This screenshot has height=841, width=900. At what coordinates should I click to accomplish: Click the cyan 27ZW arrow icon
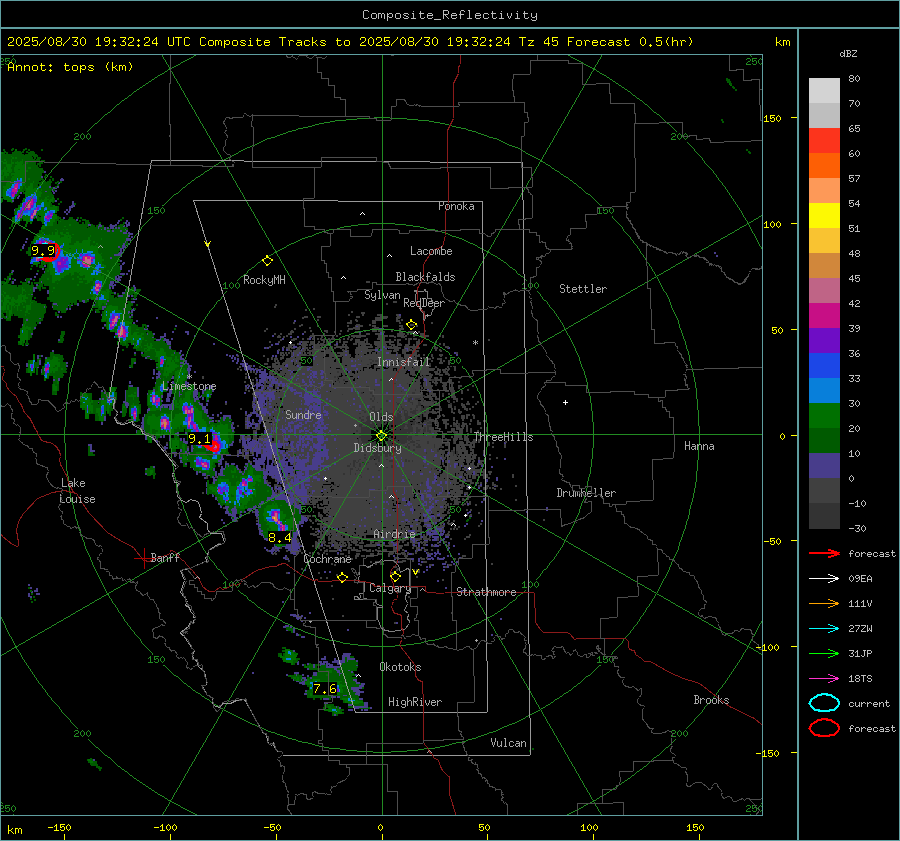pos(824,629)
